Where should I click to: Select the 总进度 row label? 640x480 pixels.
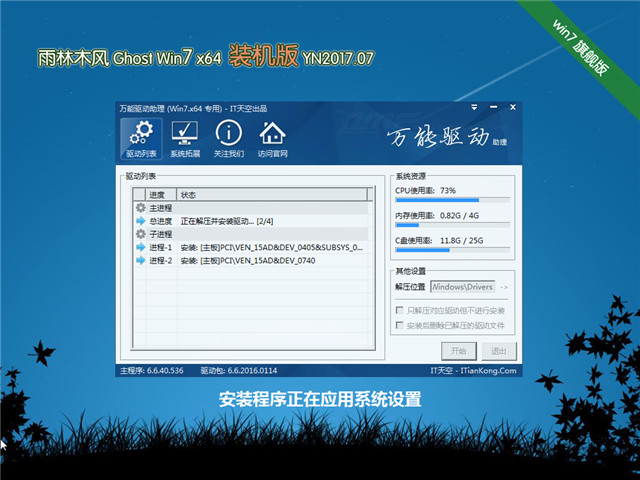(x=160, y=221)
